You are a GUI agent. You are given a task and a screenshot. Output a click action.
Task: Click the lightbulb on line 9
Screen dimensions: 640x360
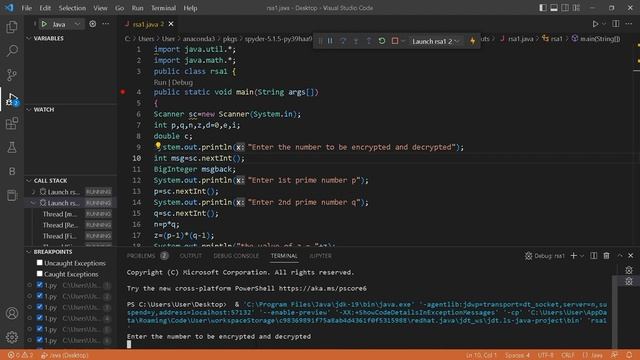(158, 146)
